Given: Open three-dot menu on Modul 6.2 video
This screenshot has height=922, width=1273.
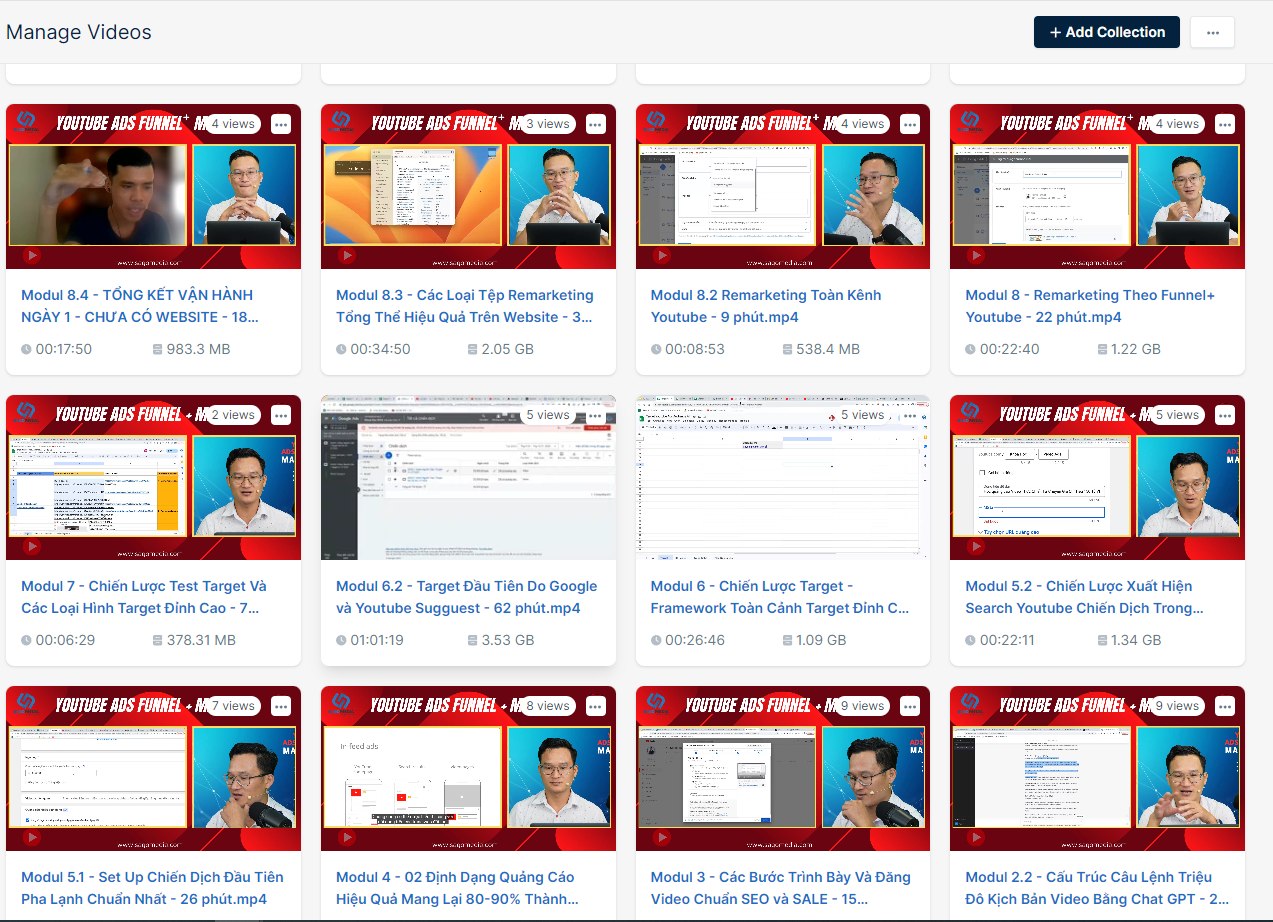Looking at the screenshot, I should tap(596, 415).
